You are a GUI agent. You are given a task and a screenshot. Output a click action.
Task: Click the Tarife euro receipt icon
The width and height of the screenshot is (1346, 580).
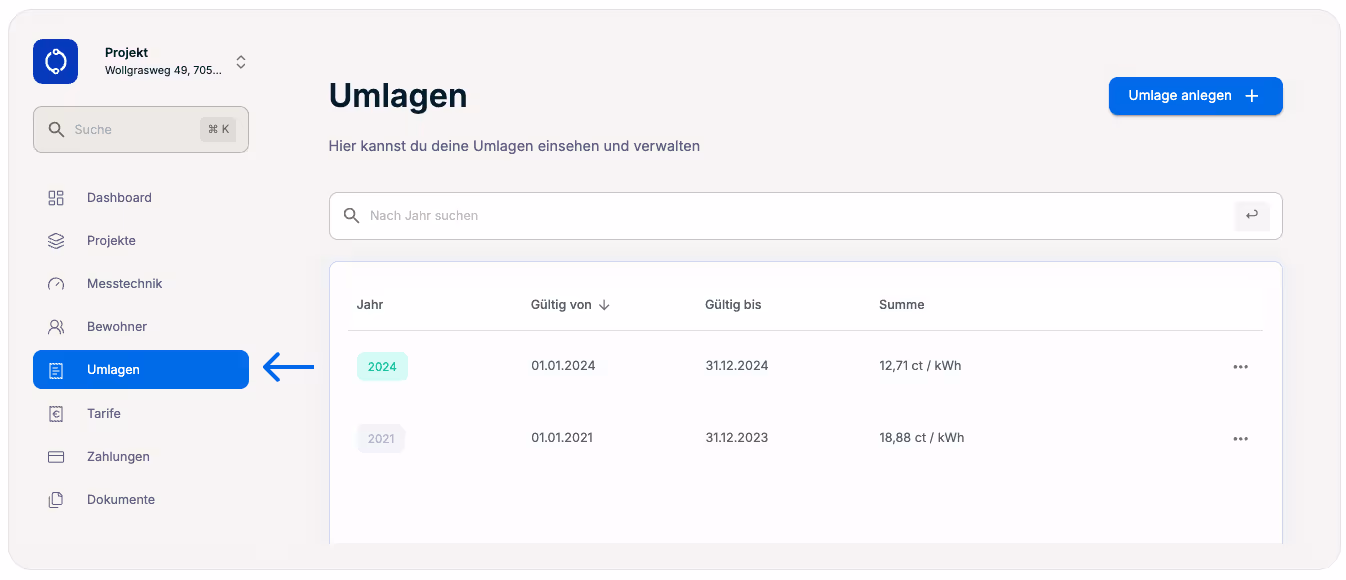56,414
